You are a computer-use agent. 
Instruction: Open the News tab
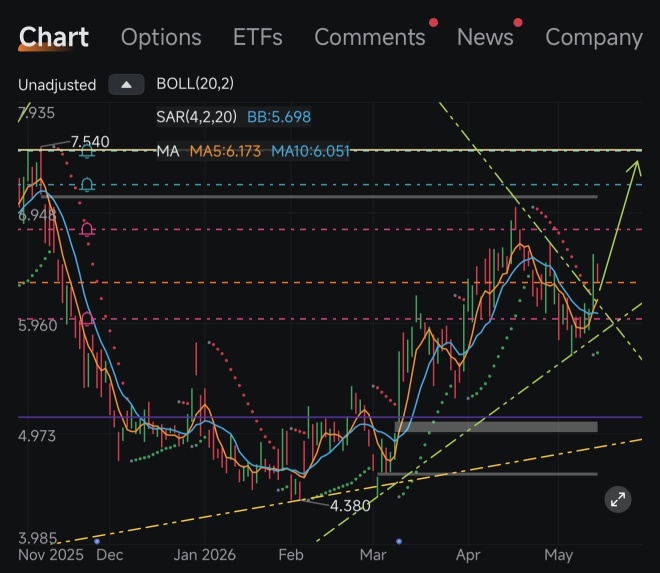coord(485,37)
